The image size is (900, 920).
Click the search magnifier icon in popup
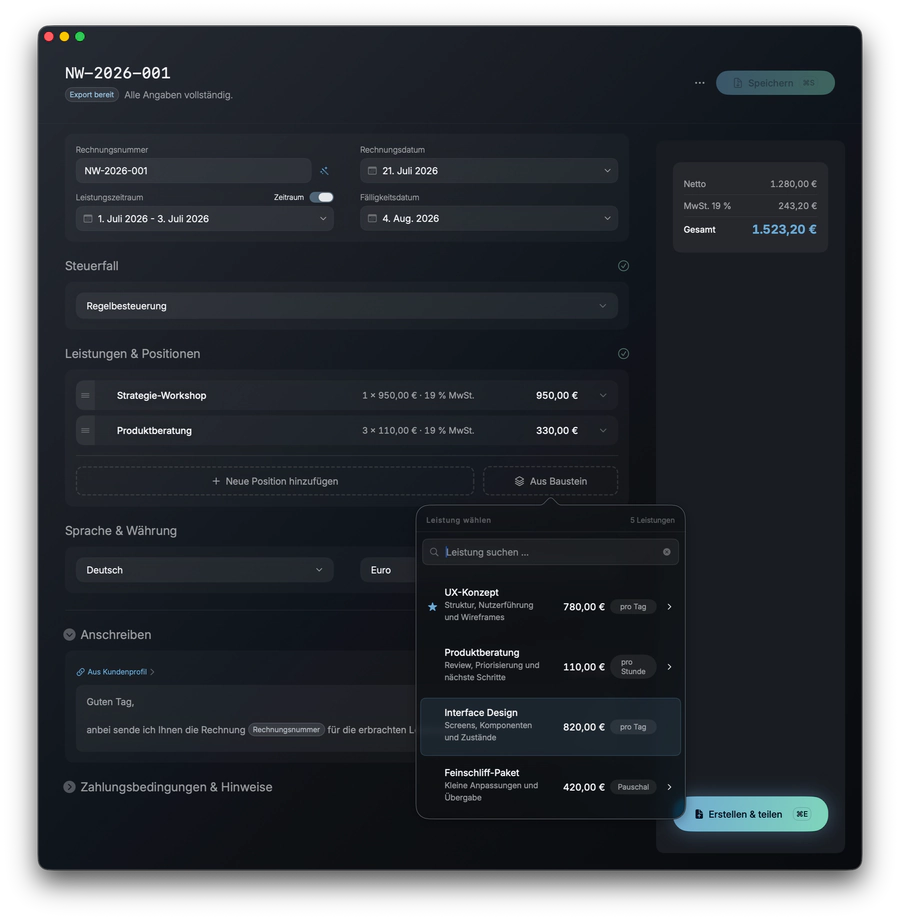tap(434, 552)
